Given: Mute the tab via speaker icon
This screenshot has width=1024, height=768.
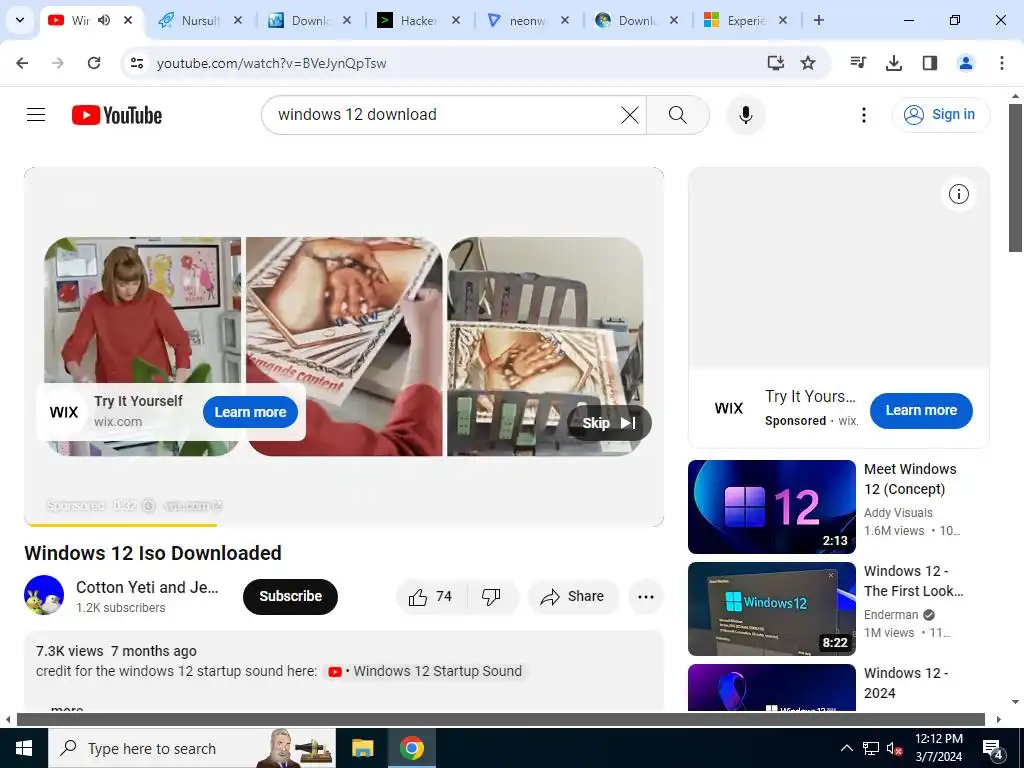Looking at the screenshot, I should point(104,20).
